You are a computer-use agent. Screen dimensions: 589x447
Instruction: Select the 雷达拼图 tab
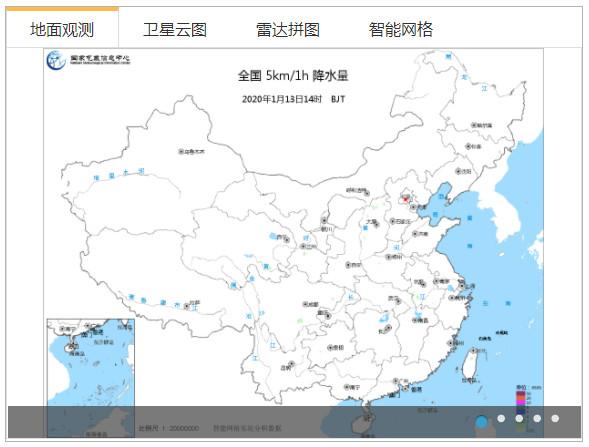(x=288, y=29)
